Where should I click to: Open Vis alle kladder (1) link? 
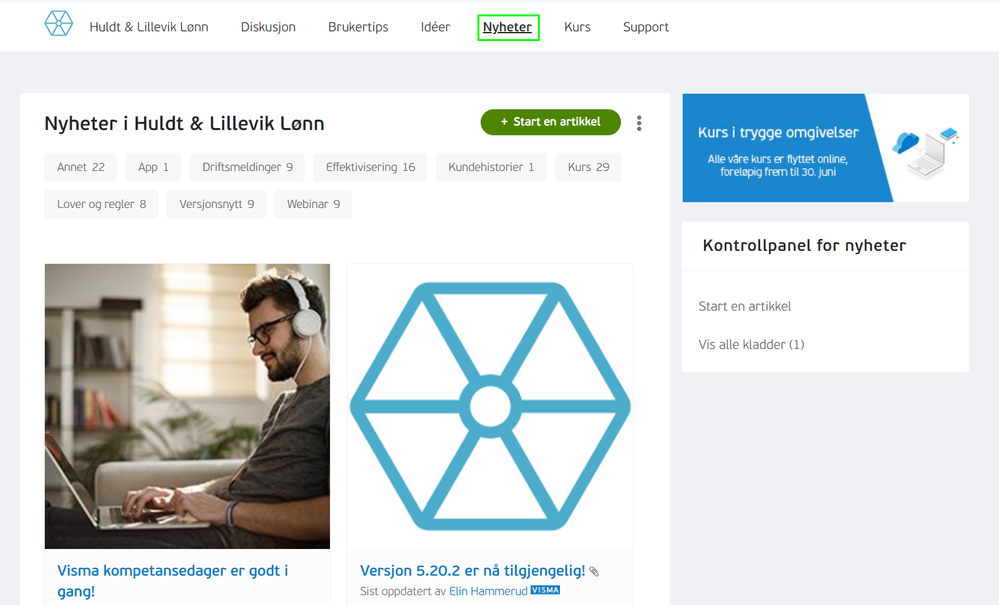pos(751,345)
